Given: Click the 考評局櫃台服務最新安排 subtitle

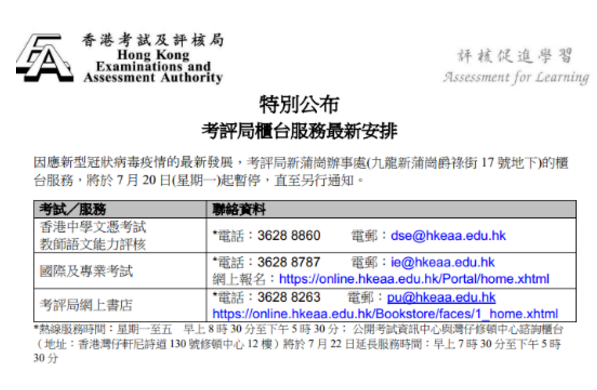Looking at the screenshot, I should (x=299, y=131).
